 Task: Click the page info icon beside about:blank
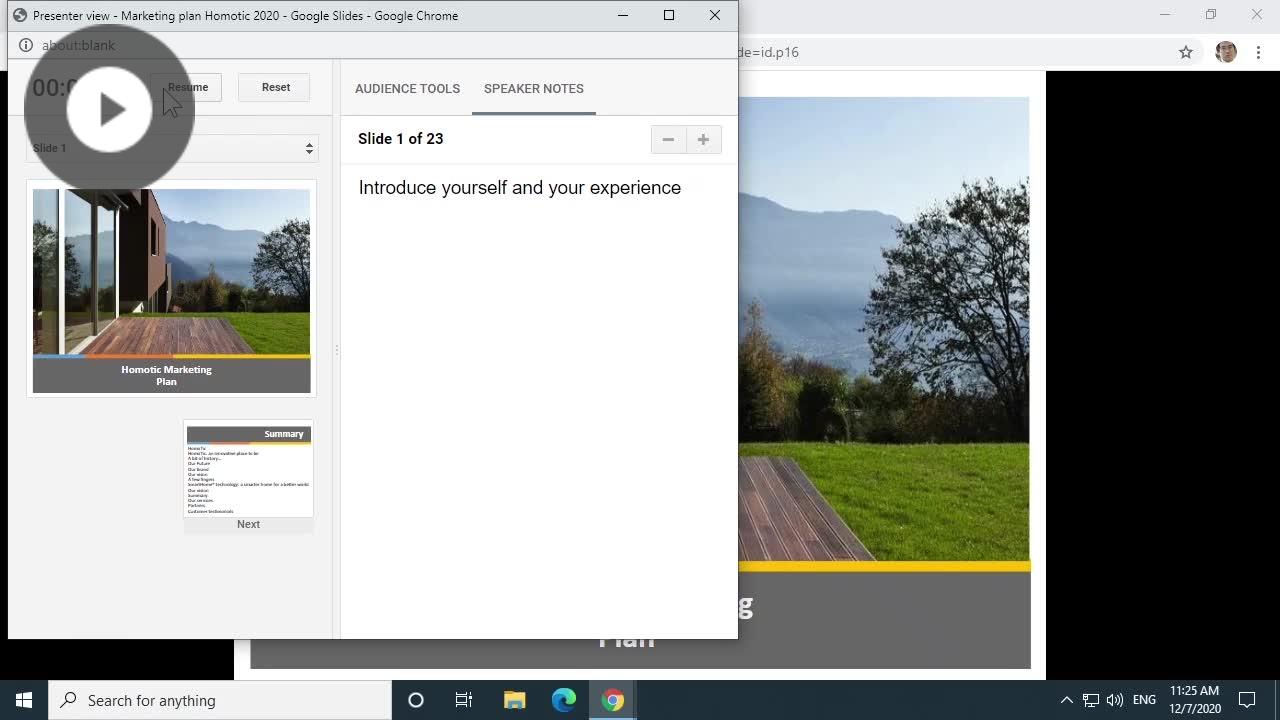(25, 45)
